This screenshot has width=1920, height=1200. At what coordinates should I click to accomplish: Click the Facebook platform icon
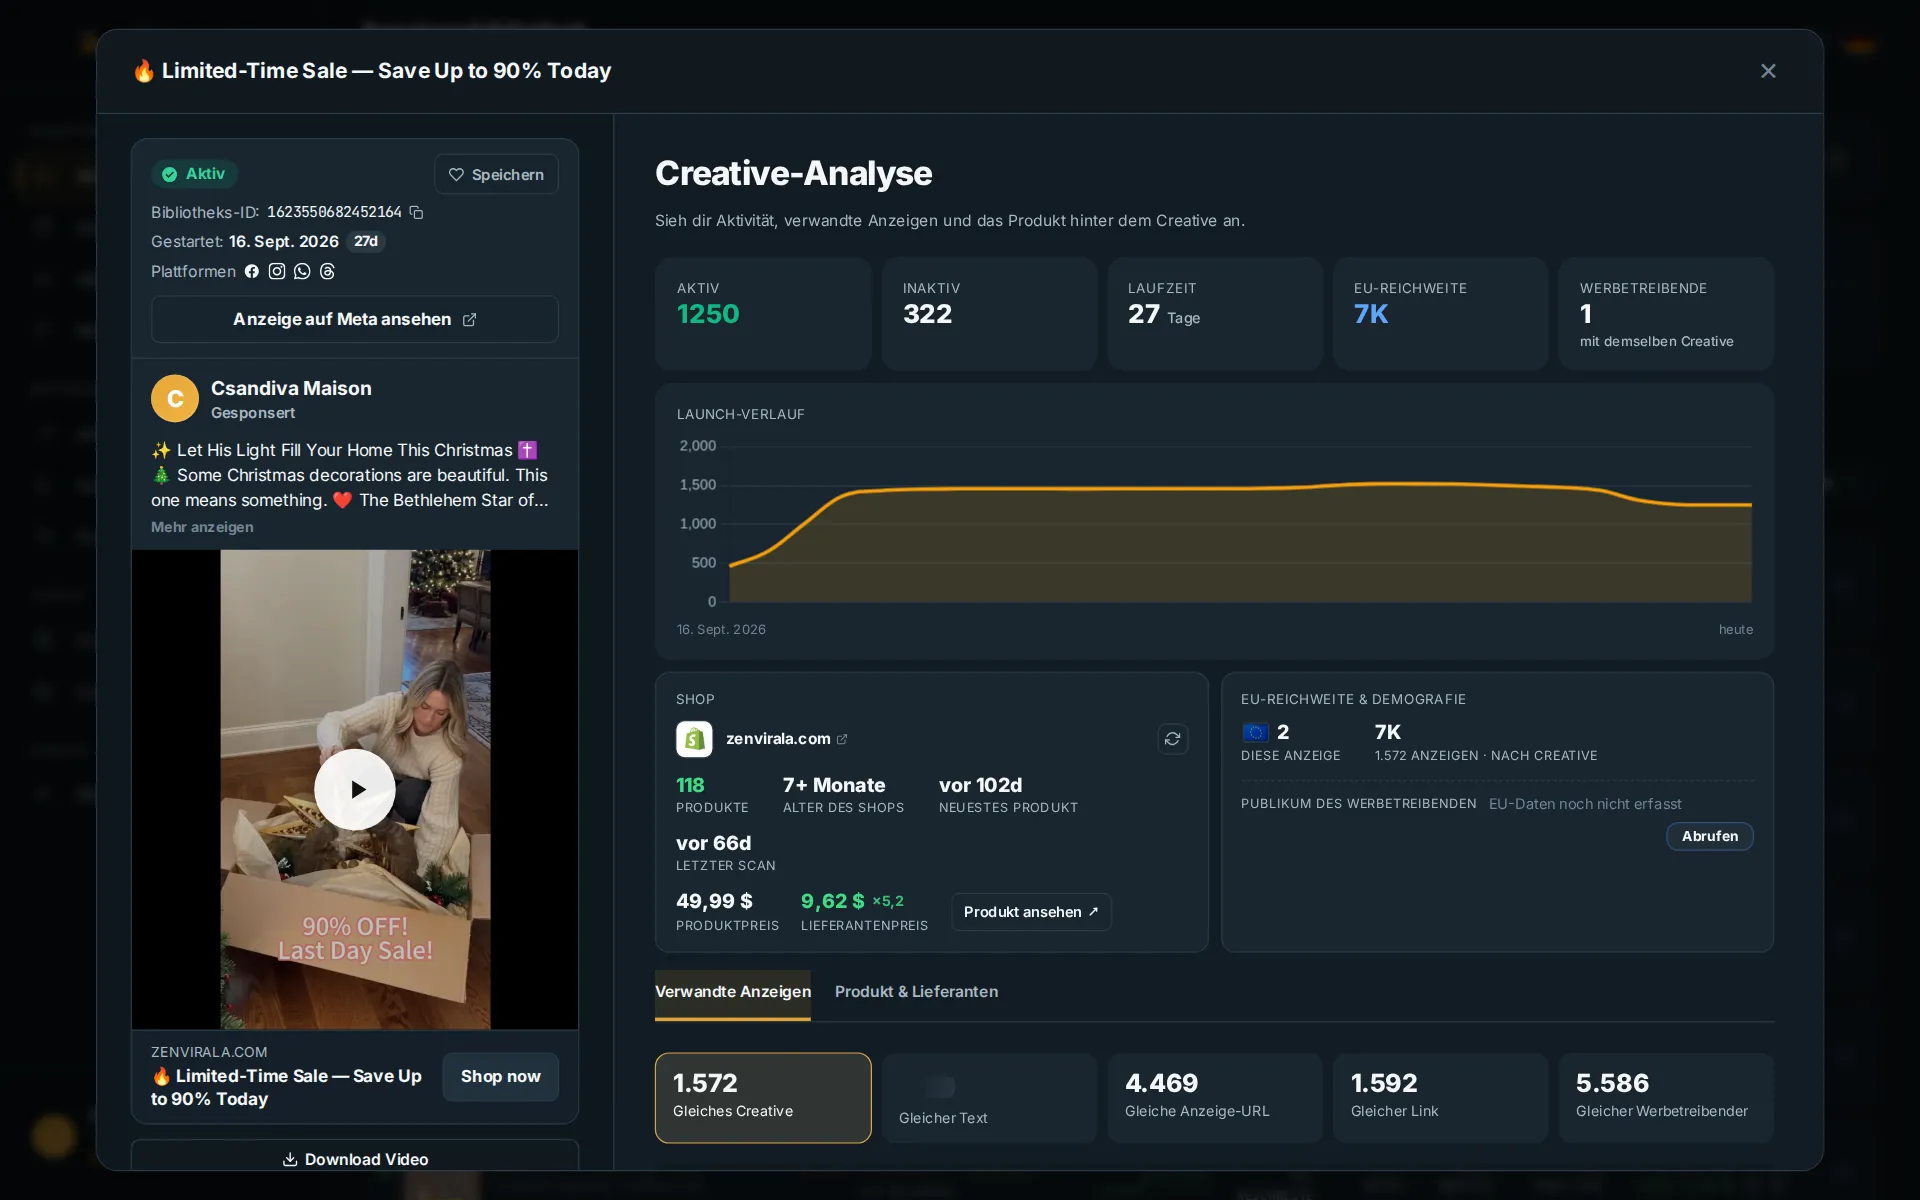(x=252, y=271)
